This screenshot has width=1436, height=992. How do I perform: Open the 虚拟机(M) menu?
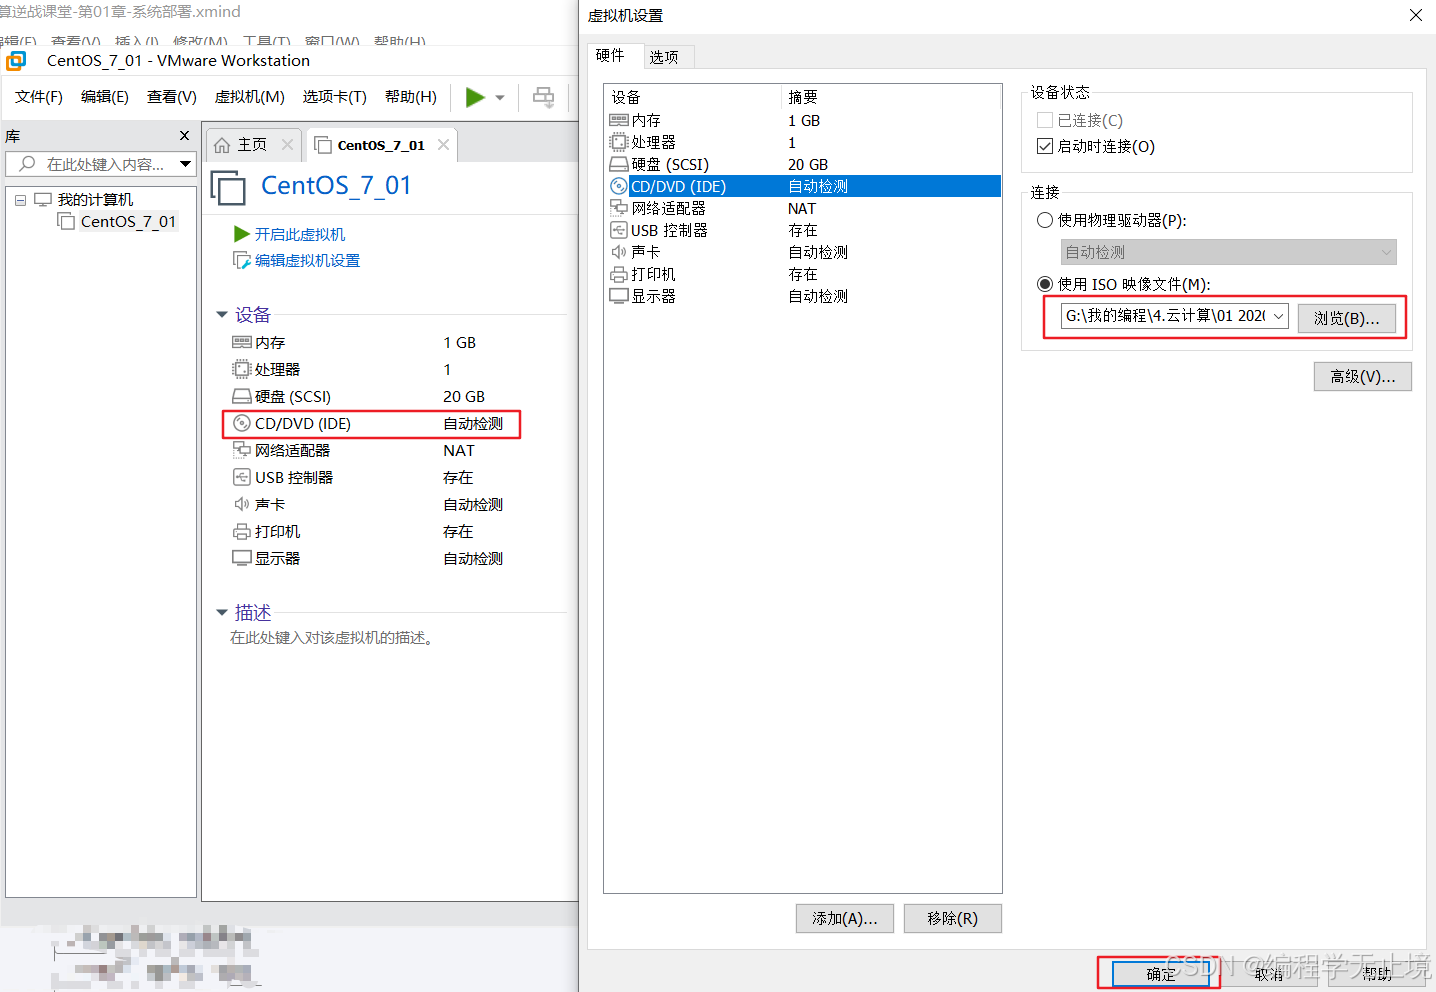[x=250, y=97]
